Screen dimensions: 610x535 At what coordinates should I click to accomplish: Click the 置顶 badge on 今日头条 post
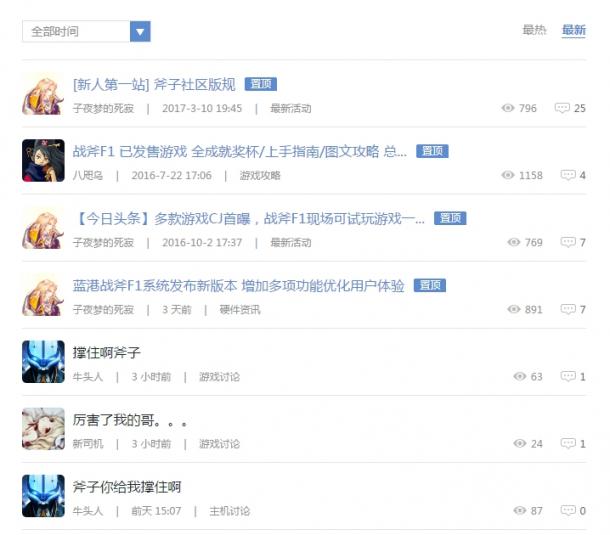[450, 218]
